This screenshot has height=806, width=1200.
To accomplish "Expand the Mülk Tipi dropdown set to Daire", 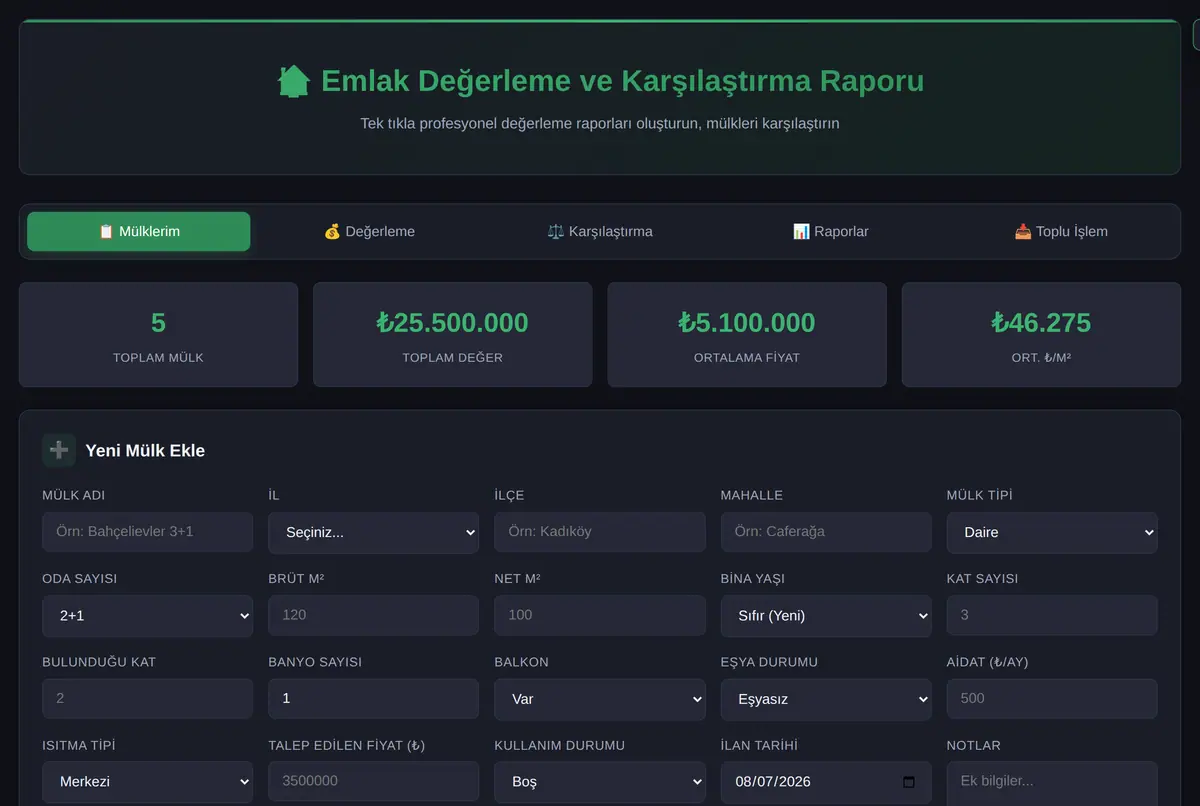I will pyautogui.click(x=1052, y=533).
